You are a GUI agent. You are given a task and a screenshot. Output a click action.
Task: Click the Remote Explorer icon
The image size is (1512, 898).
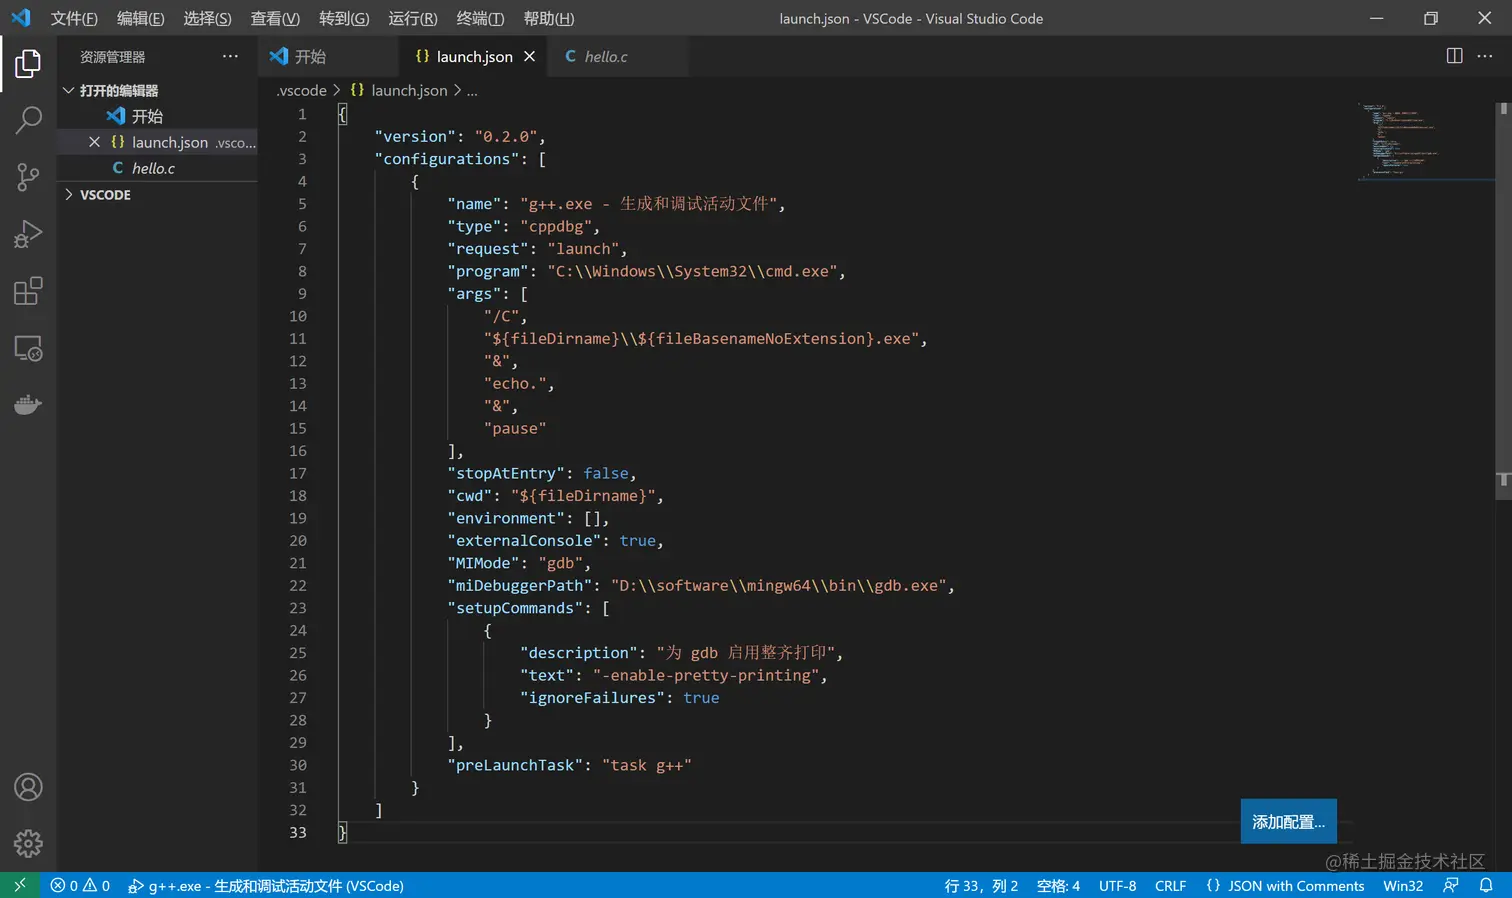pyautogui.click(x=27, y=348)
